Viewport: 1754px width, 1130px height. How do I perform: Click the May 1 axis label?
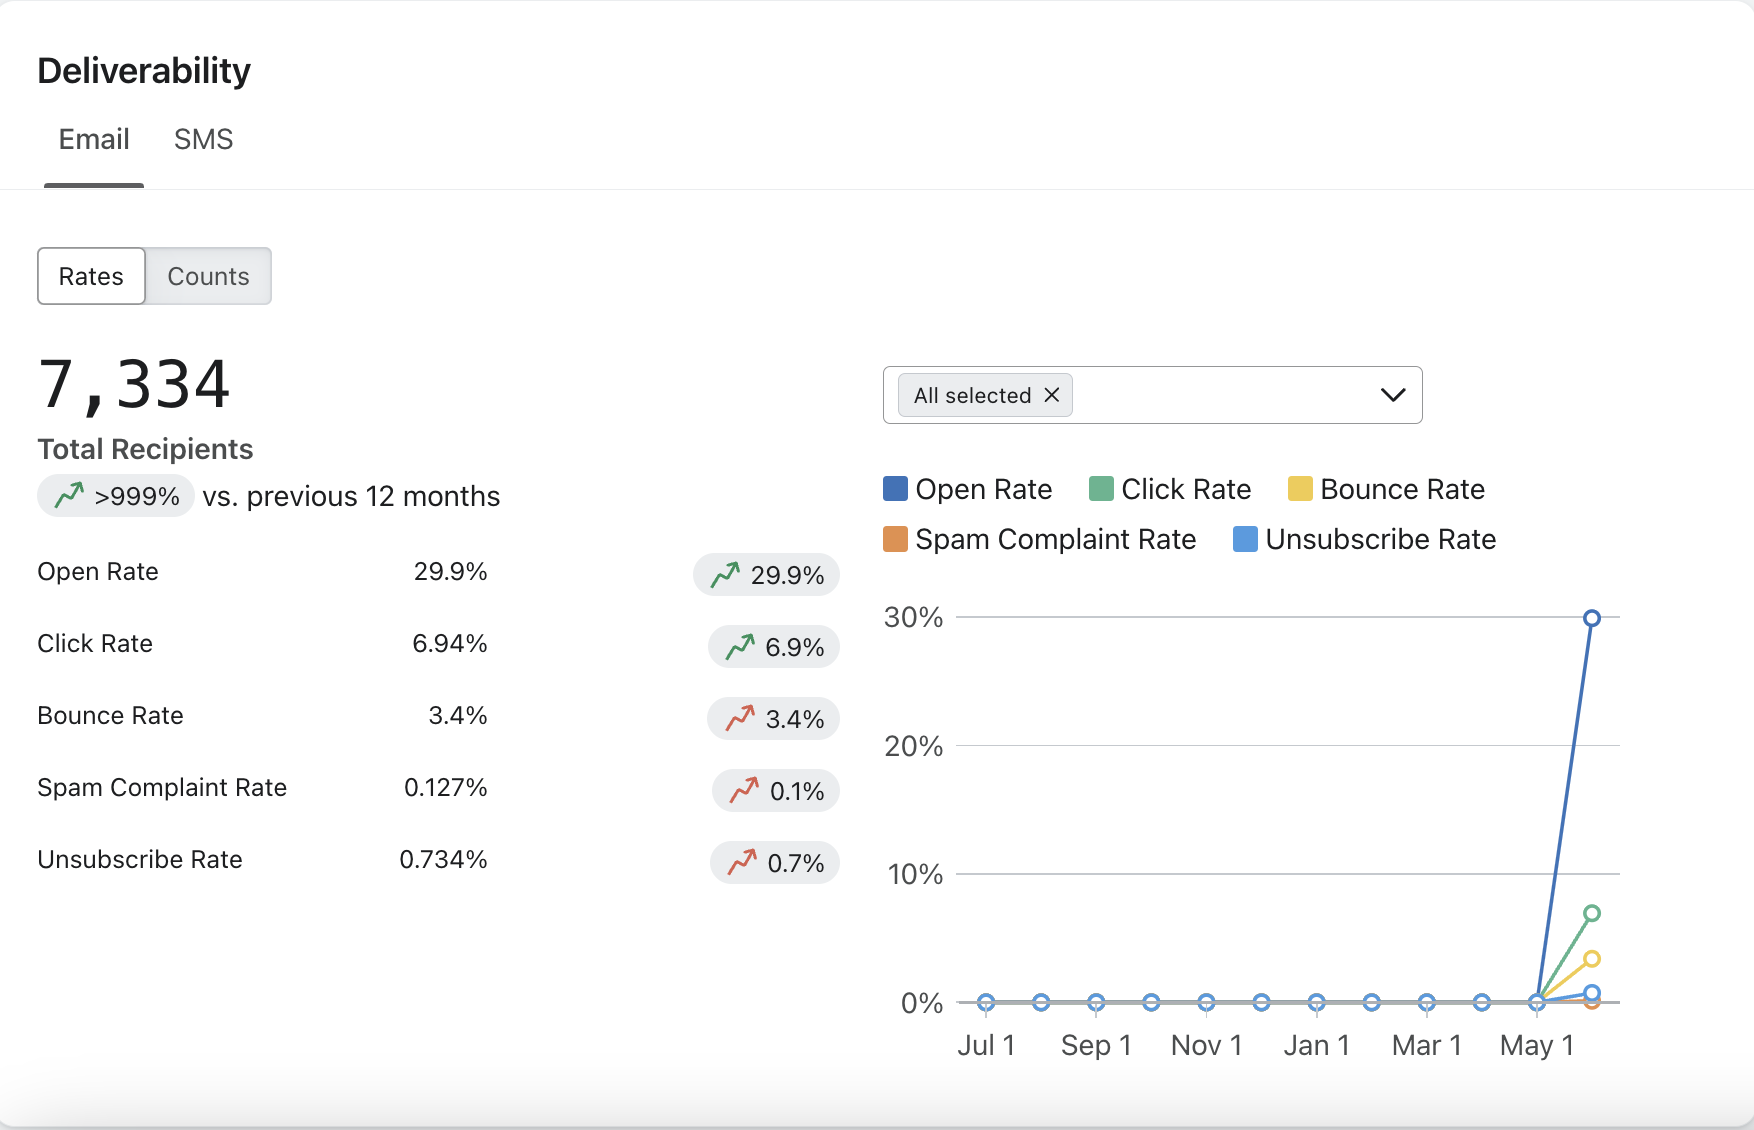(x=1537, y=1045)
